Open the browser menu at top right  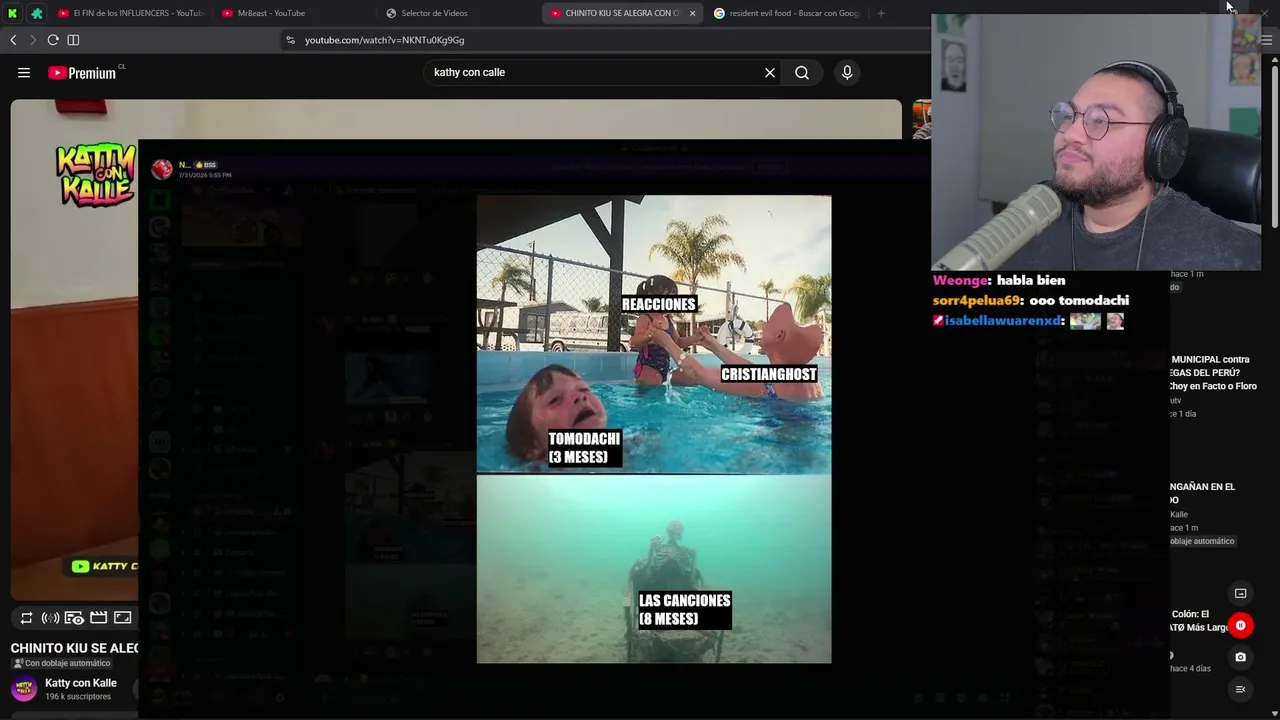(x=1266, y=40)
